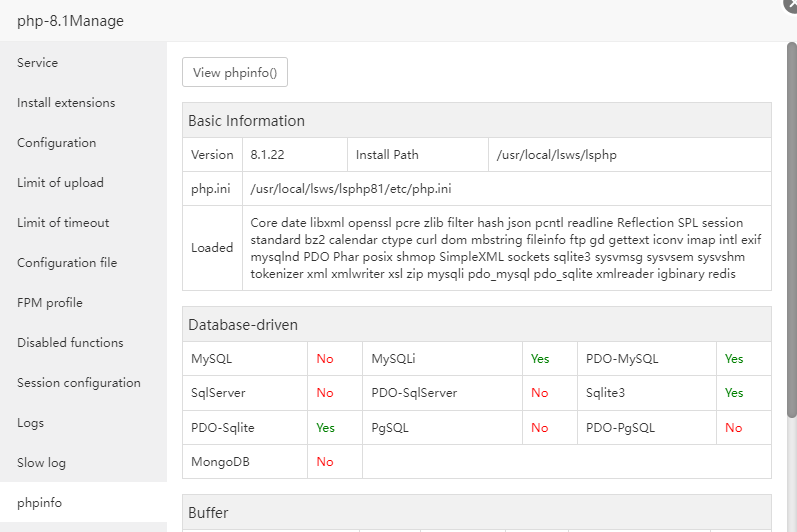This screenshot has width=797, height=532.
Task: Open the Logs tab
Action: point(31,423)
